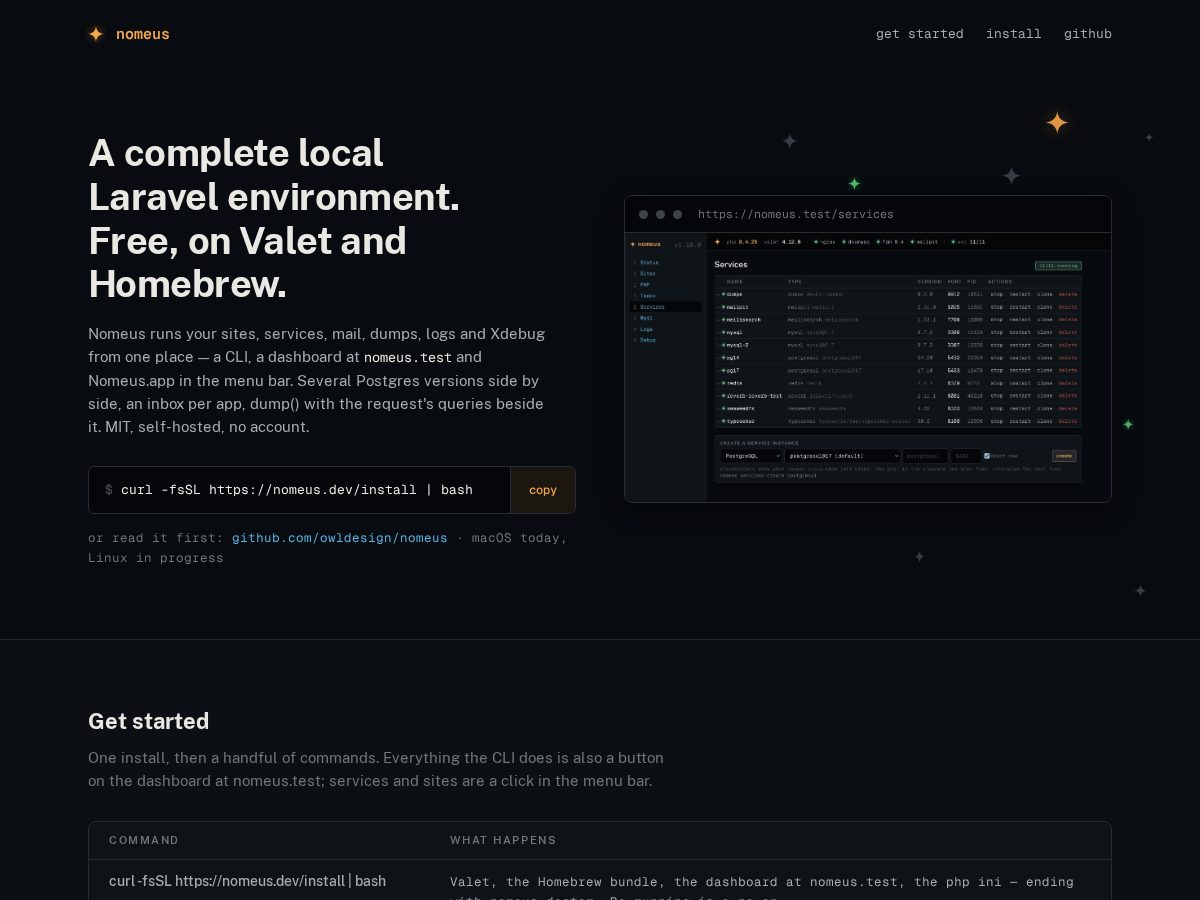The height and width of the screenshot is (900, 1200).
Task: Copy the curl install command
Action: pyautogui.click(x=543, y=490)
